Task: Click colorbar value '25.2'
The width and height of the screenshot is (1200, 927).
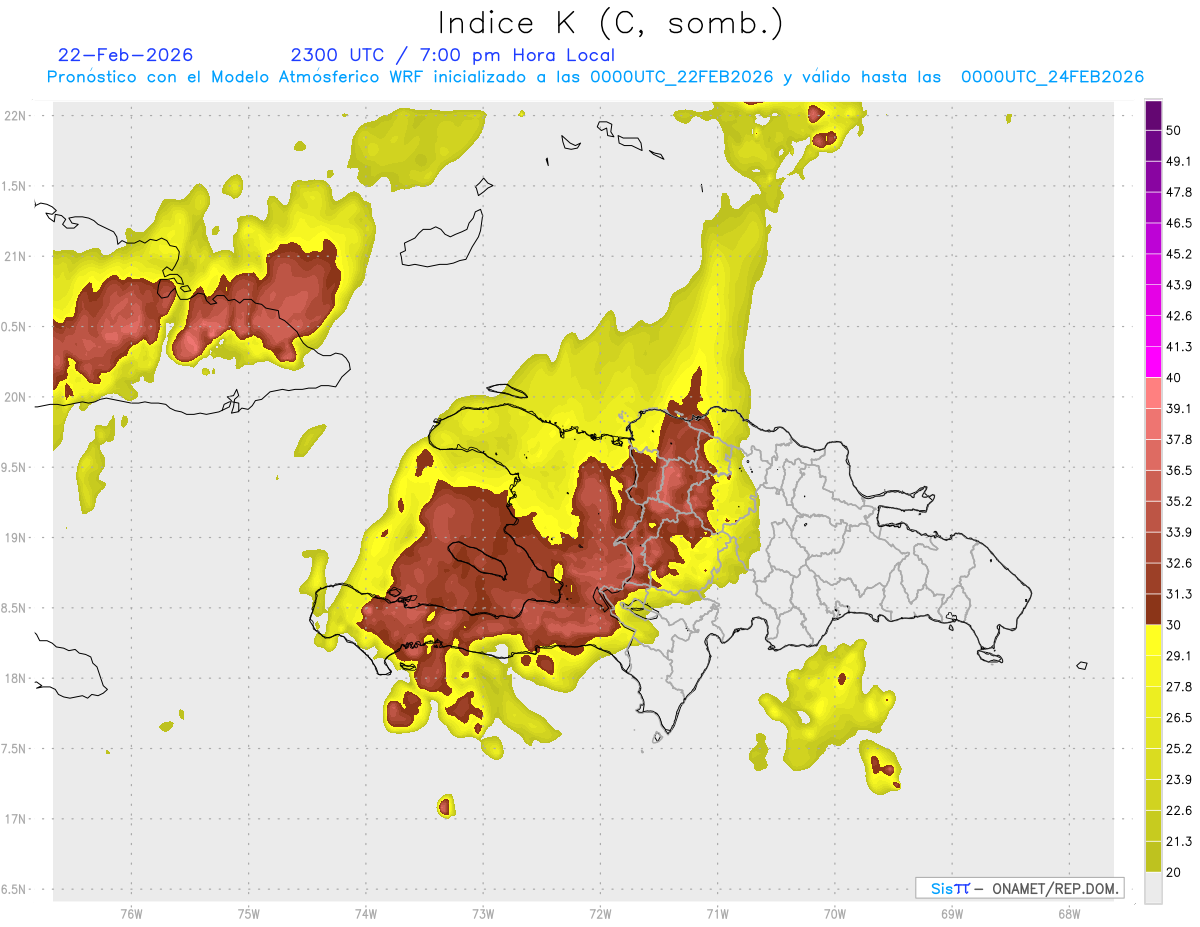Action: click(x=1178, y=749)
